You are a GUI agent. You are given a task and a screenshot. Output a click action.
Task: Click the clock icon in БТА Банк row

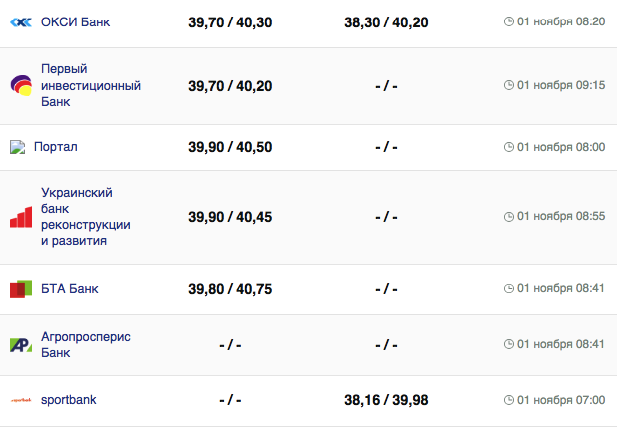[509, 289]
